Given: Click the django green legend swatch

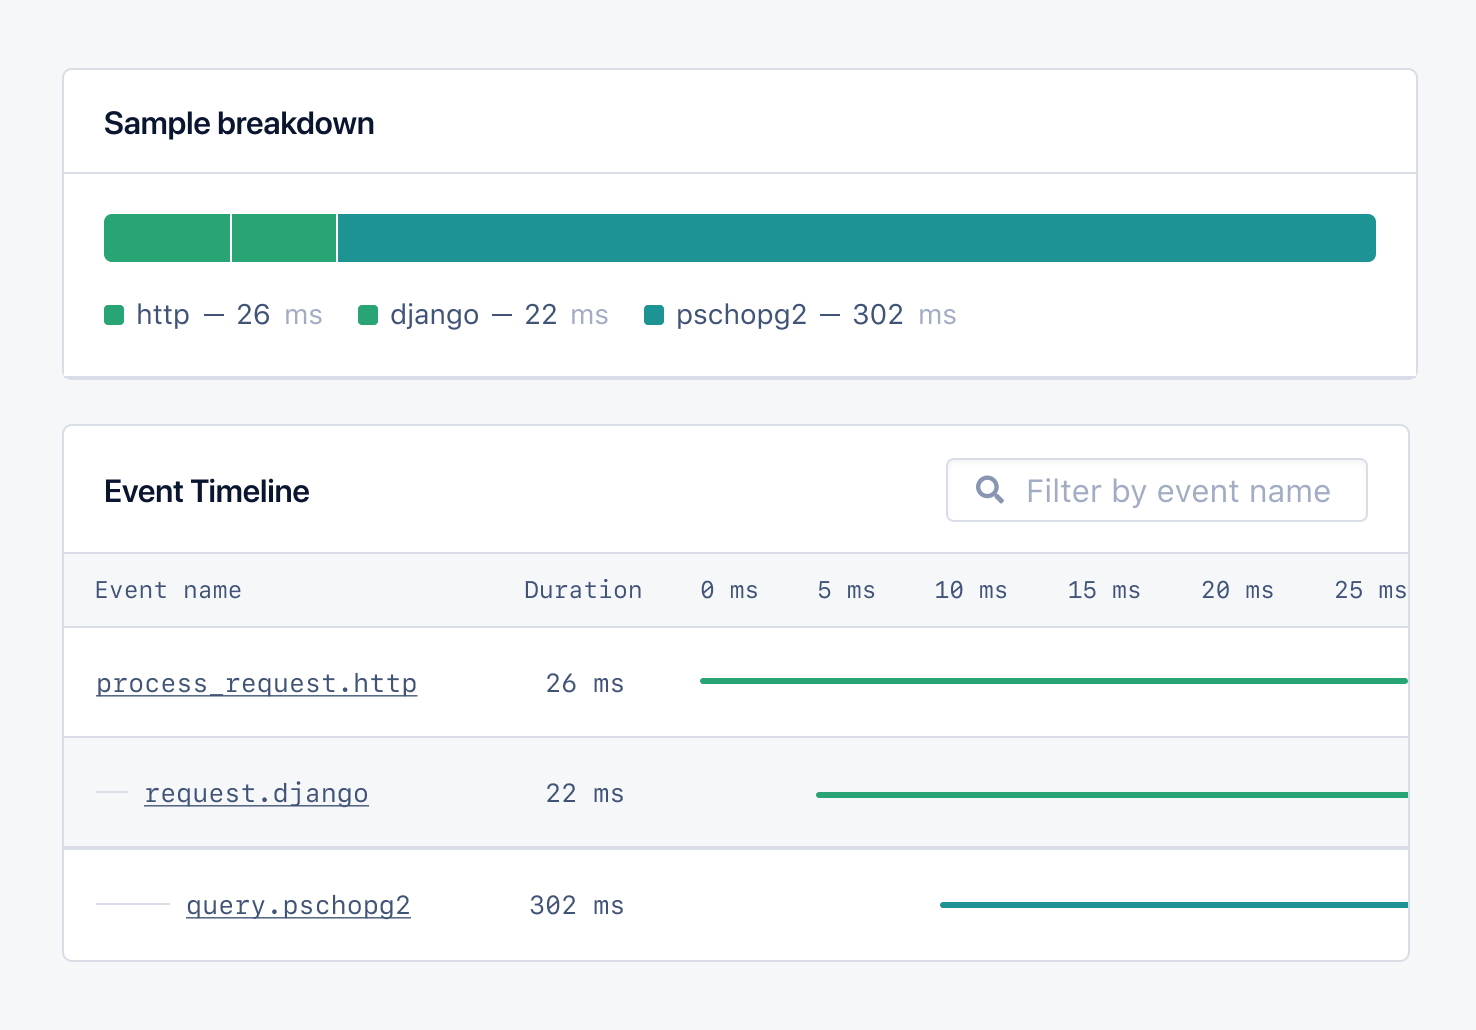Looking at the screenshot, I should click(368, 315).
